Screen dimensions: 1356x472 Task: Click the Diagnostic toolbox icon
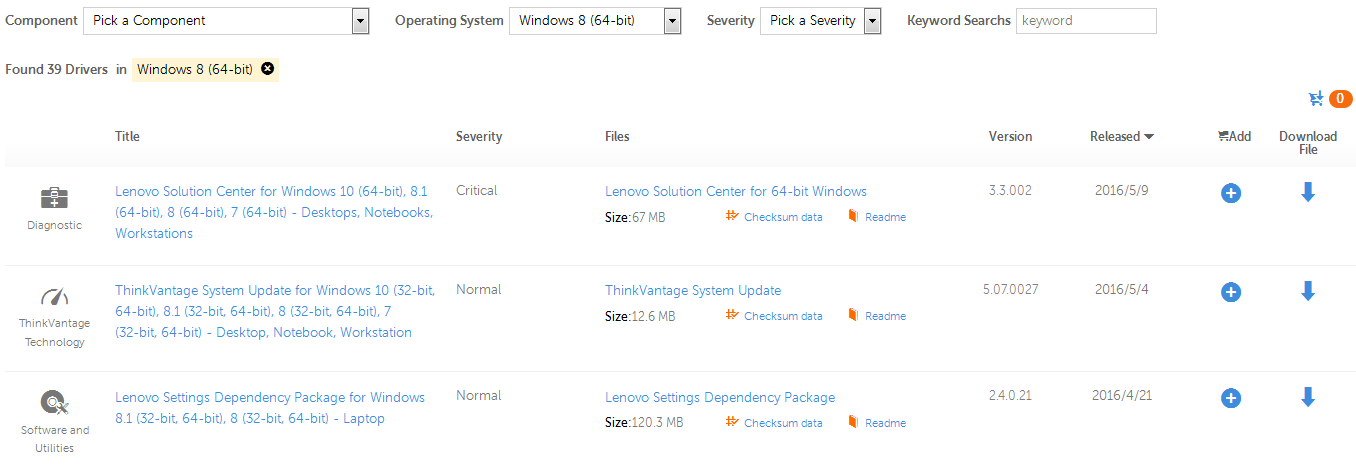point(54,197)
